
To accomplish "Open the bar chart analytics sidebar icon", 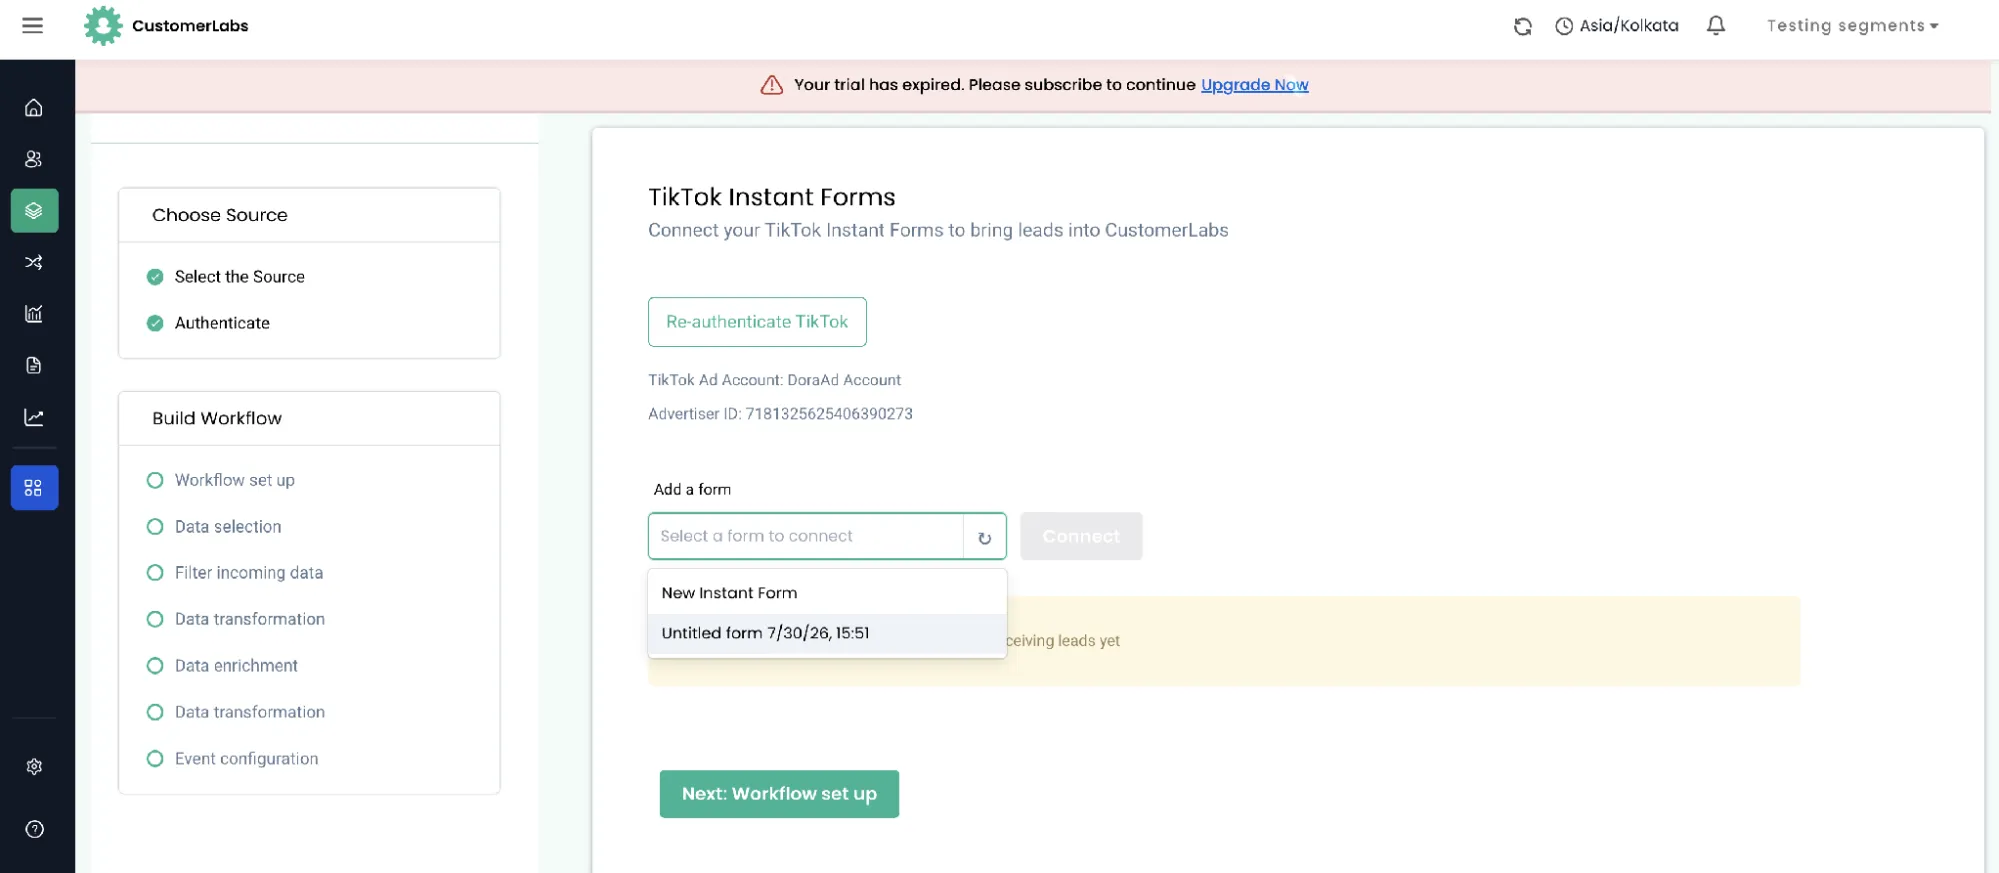I will click(x=34, y=314).
